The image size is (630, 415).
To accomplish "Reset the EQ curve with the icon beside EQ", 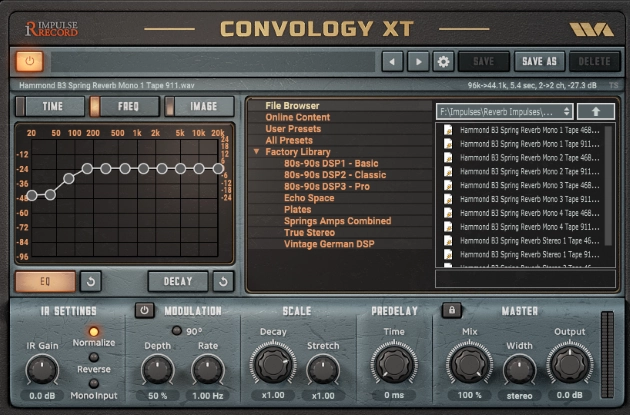I will coord(91,281).
